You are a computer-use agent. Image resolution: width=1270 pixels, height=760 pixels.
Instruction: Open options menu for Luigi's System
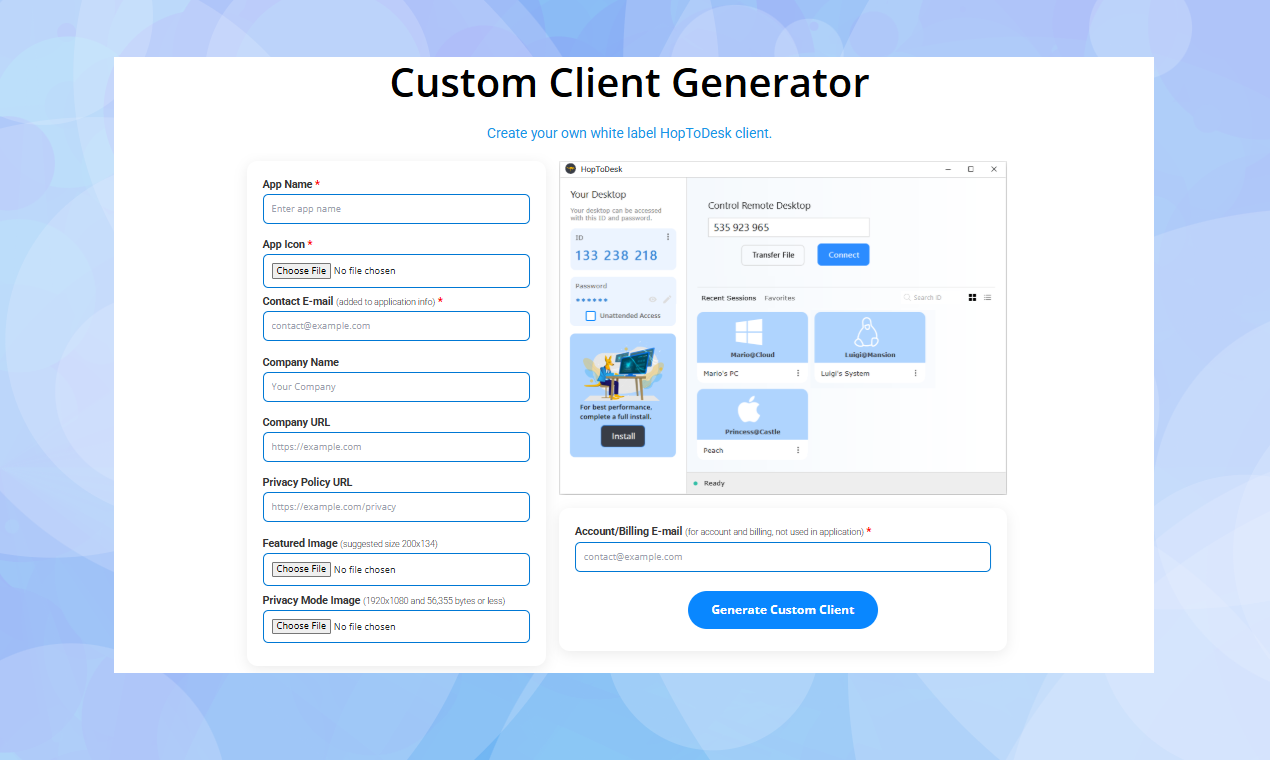pos(915,373)
